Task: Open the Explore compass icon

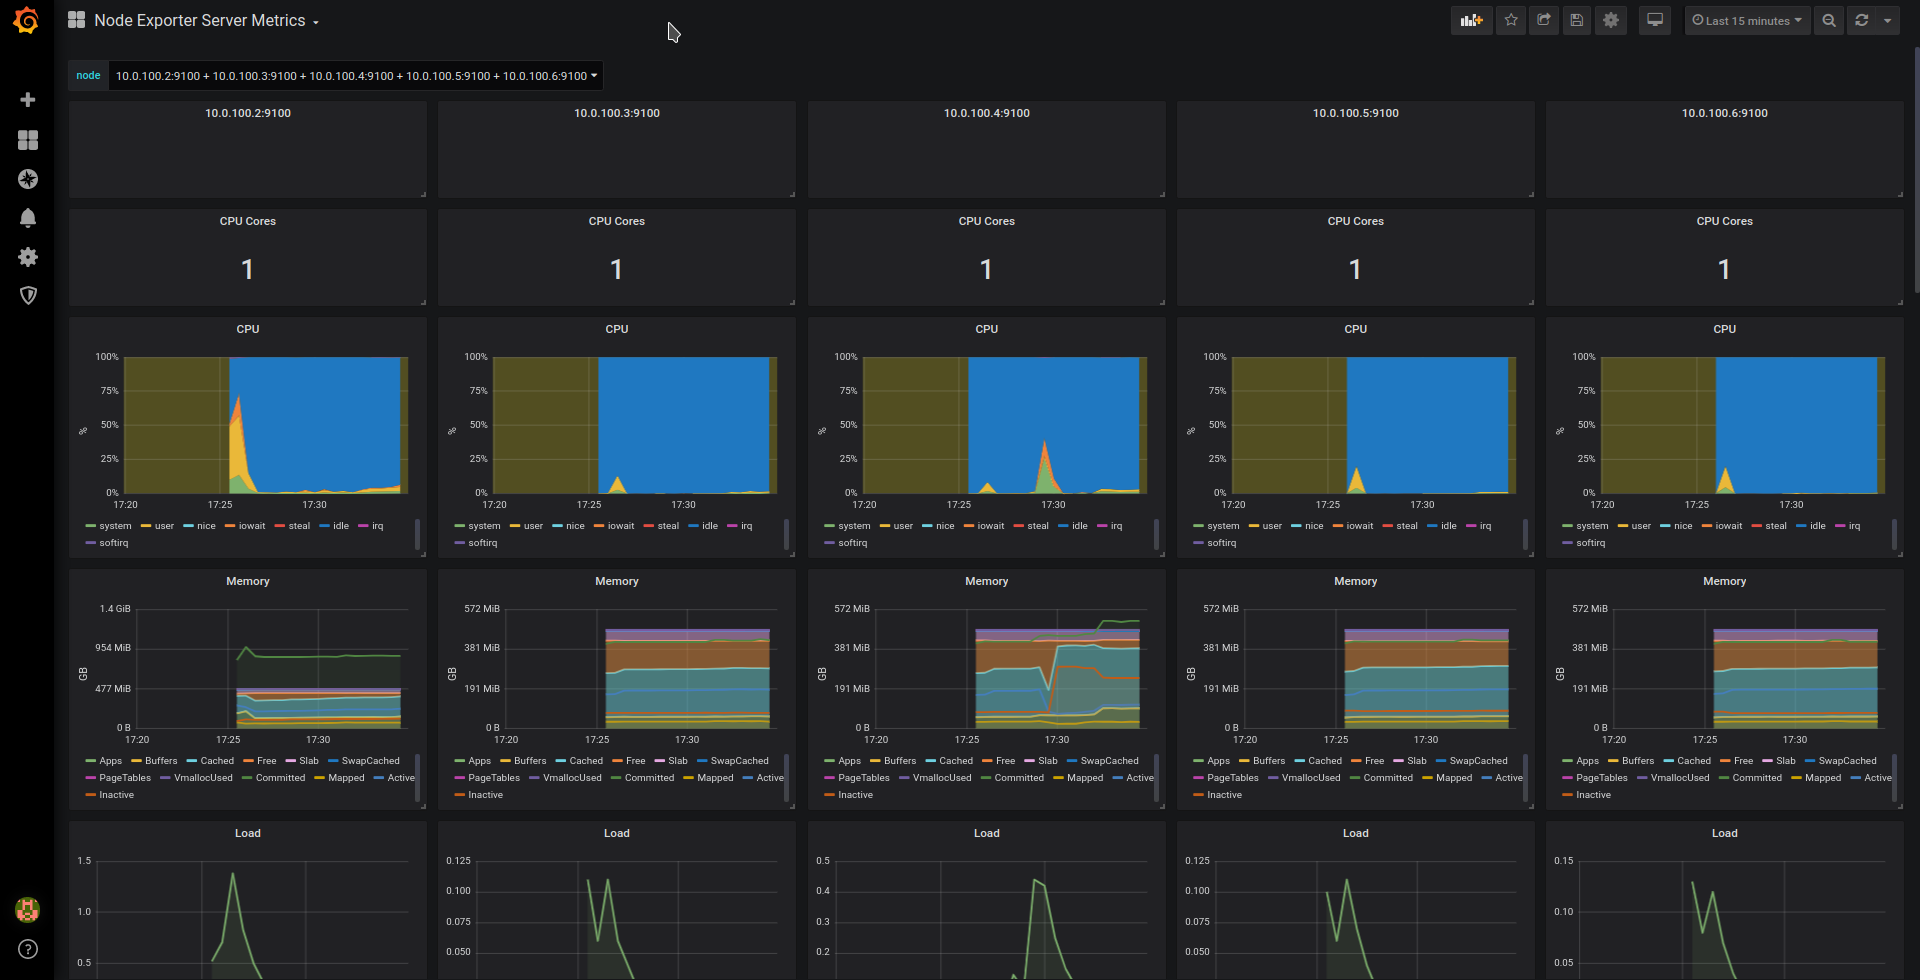Action: tap(28, 179)
